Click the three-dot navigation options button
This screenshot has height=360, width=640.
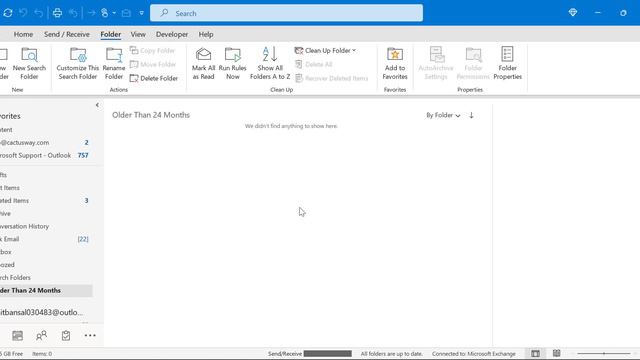[90, 336]
